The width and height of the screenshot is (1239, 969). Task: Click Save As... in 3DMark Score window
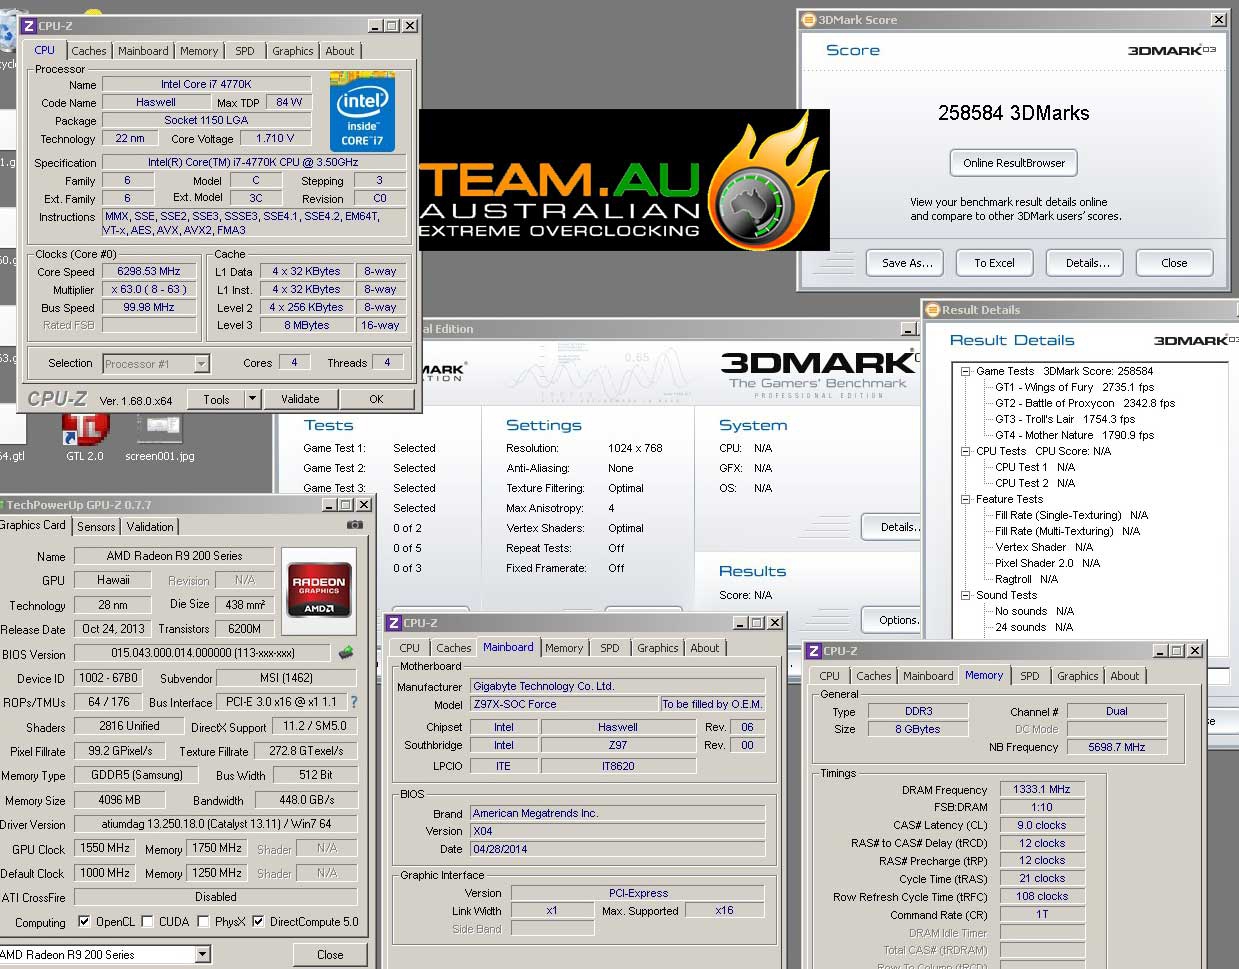point(907,263)
